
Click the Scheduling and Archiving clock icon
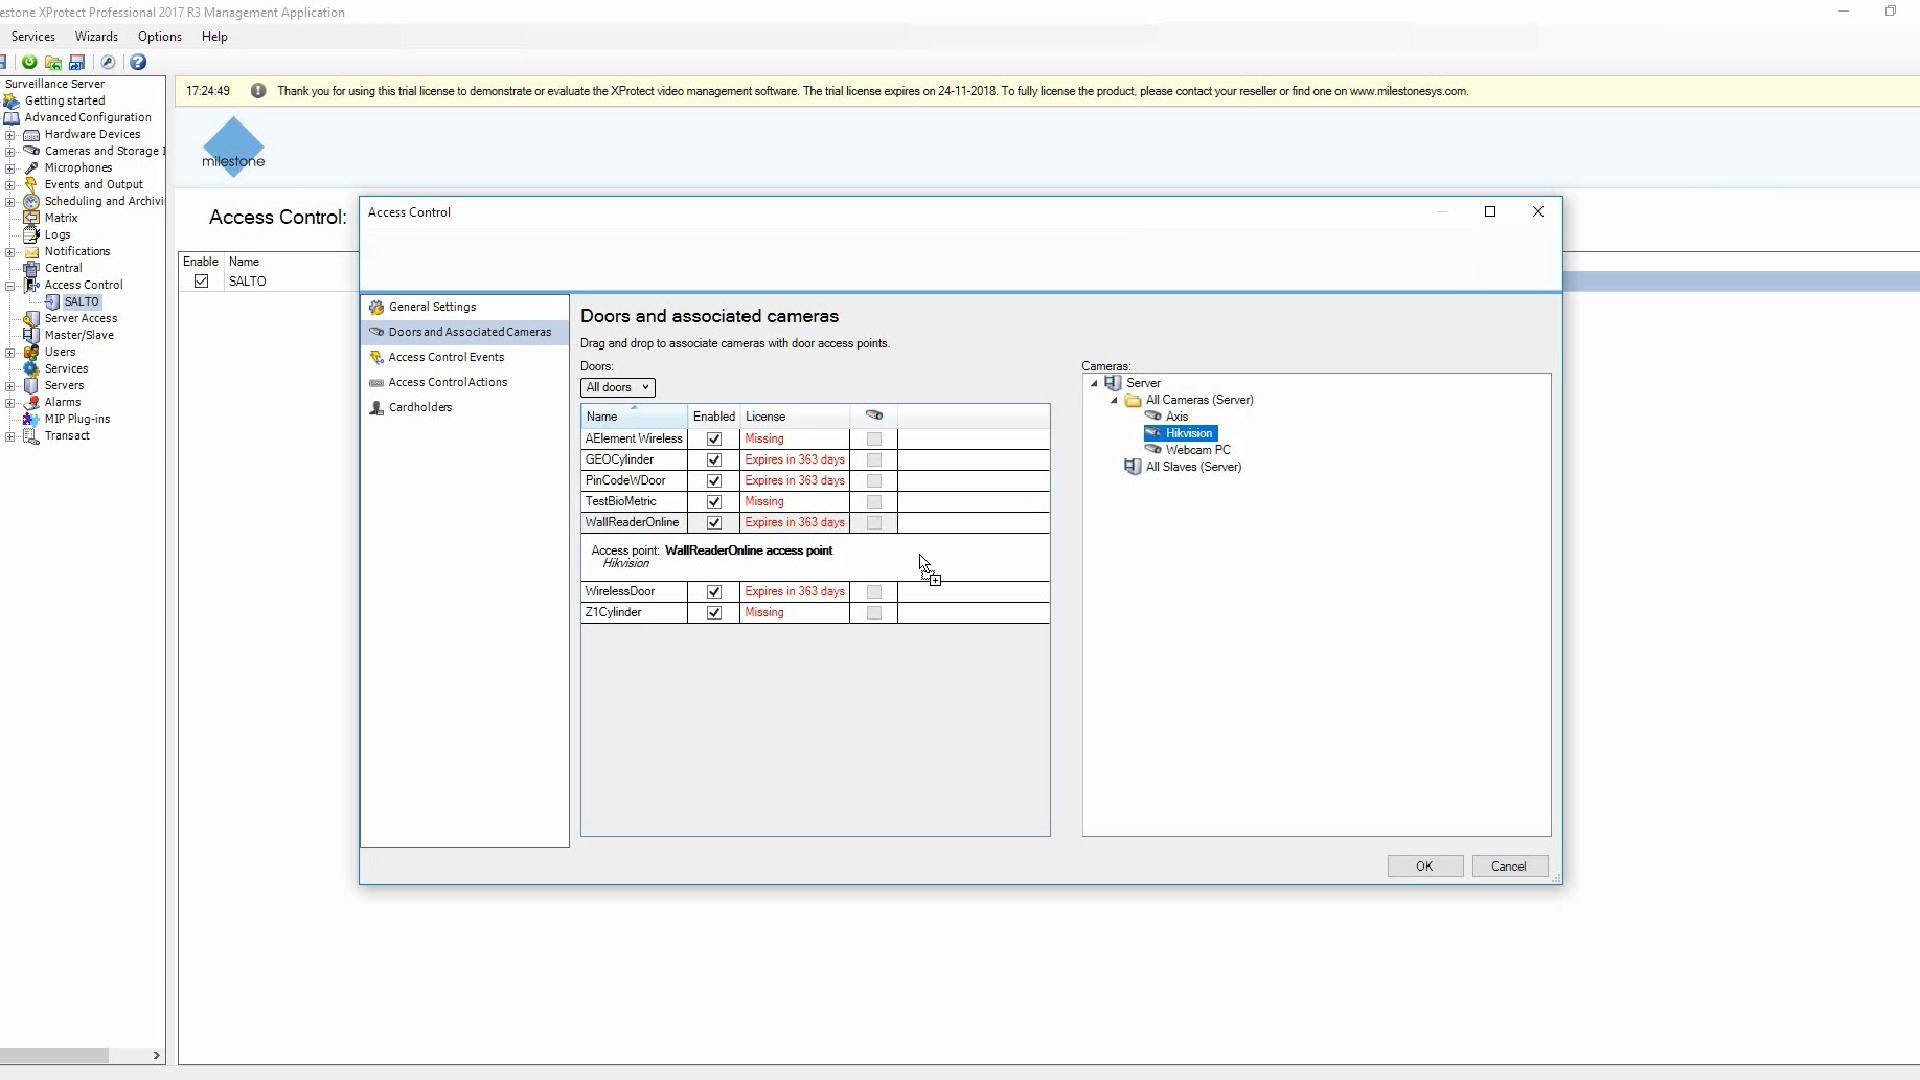click(32, 201)
